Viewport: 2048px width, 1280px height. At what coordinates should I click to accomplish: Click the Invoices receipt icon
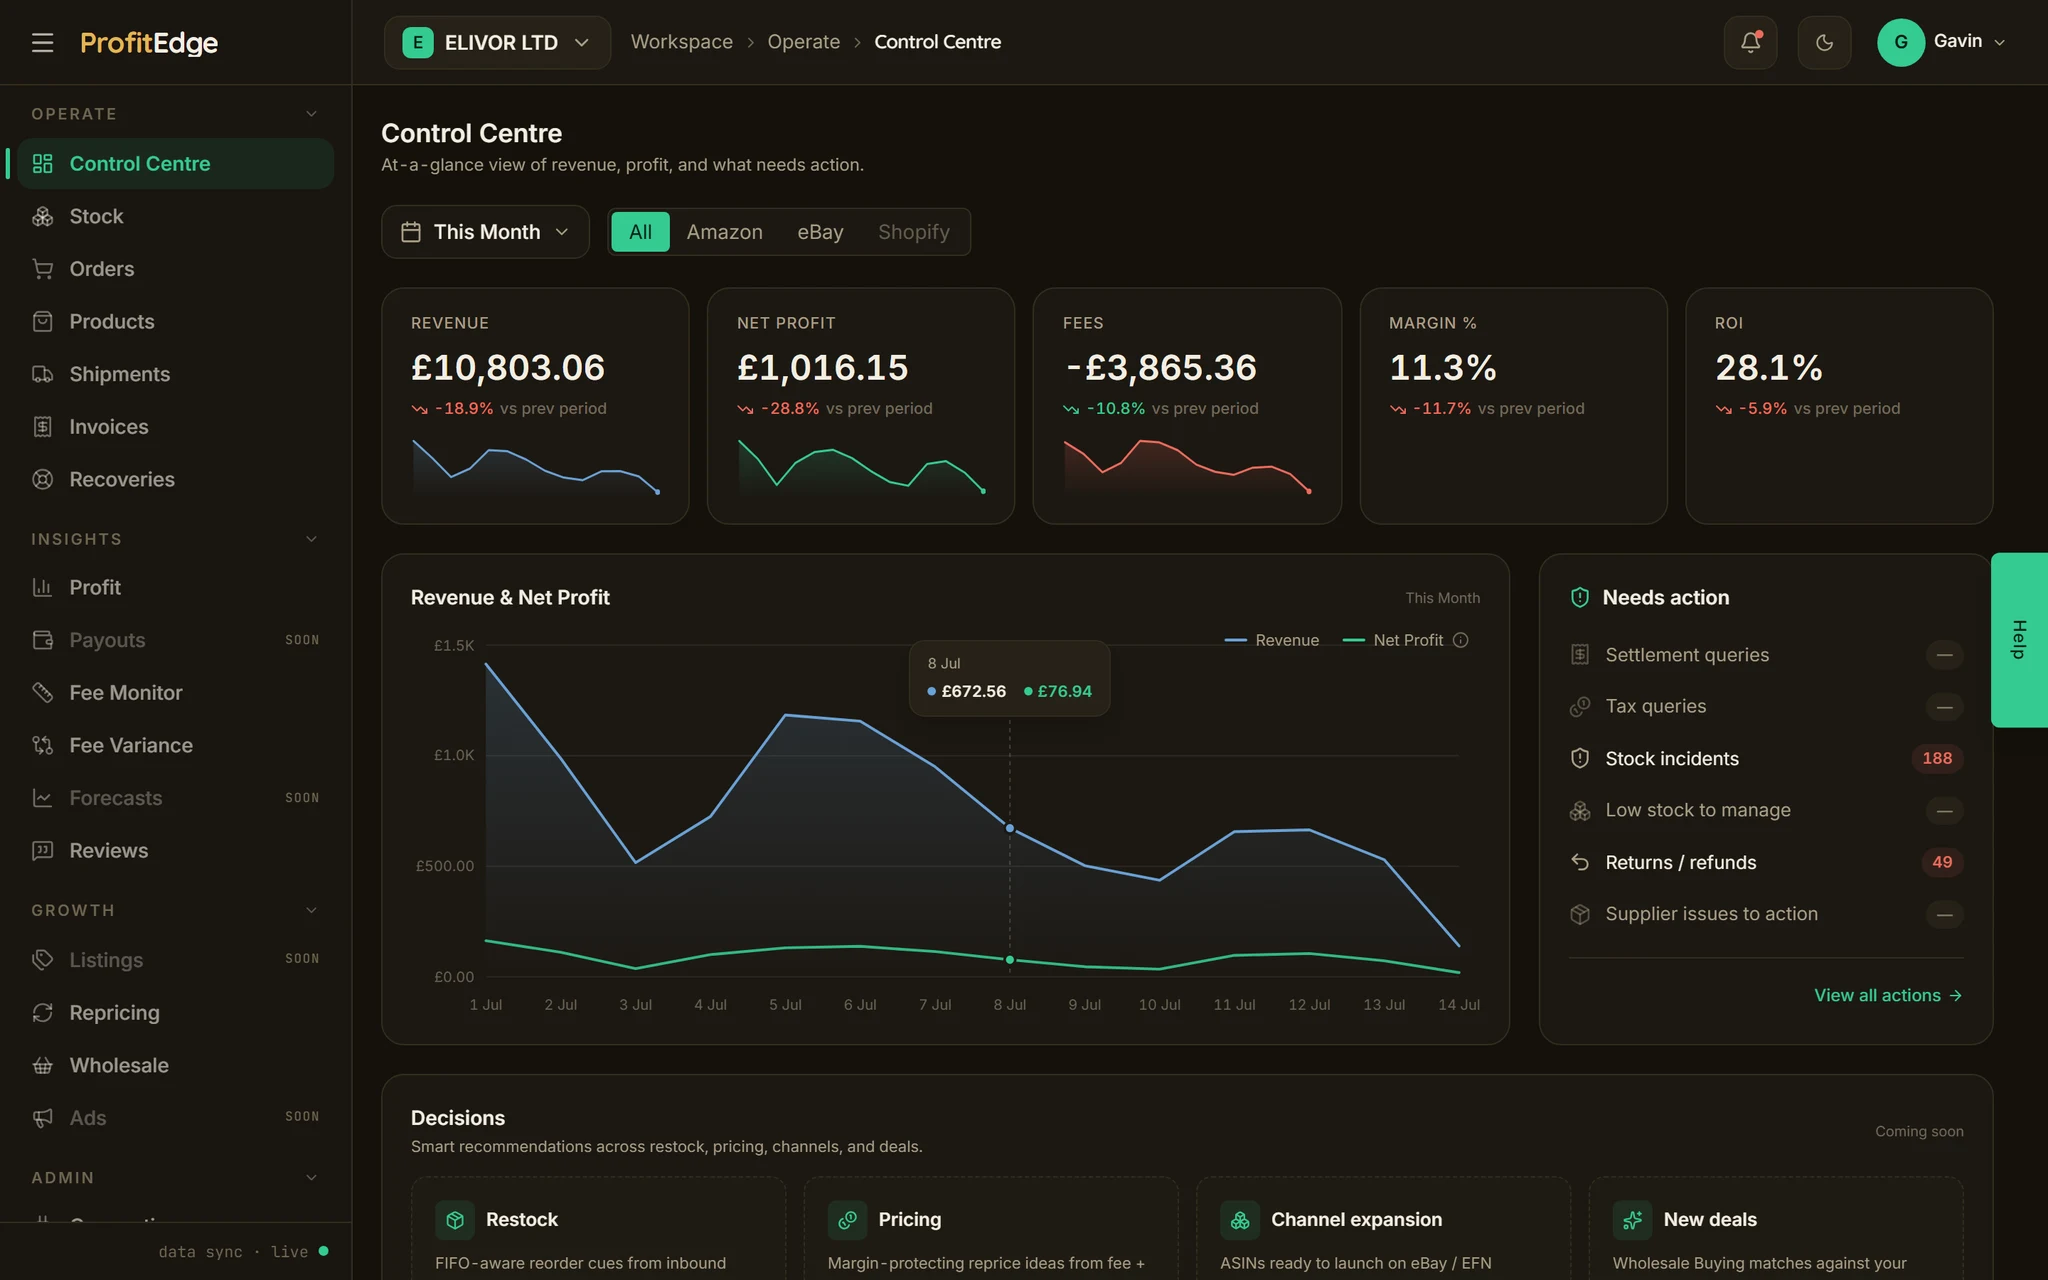(42, 427)
